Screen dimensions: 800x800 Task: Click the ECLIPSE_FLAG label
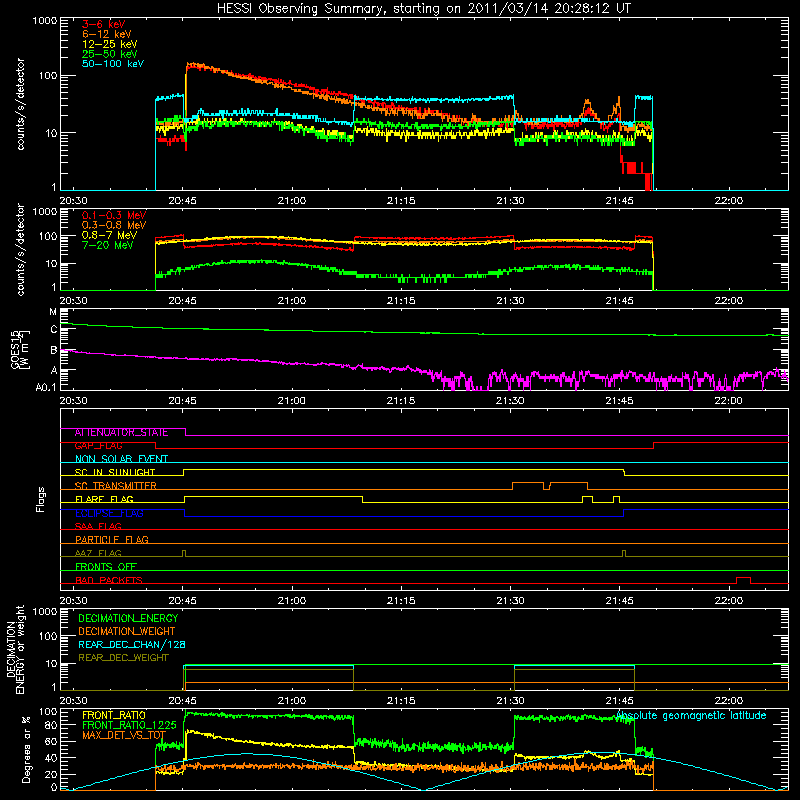coord(109,513)
